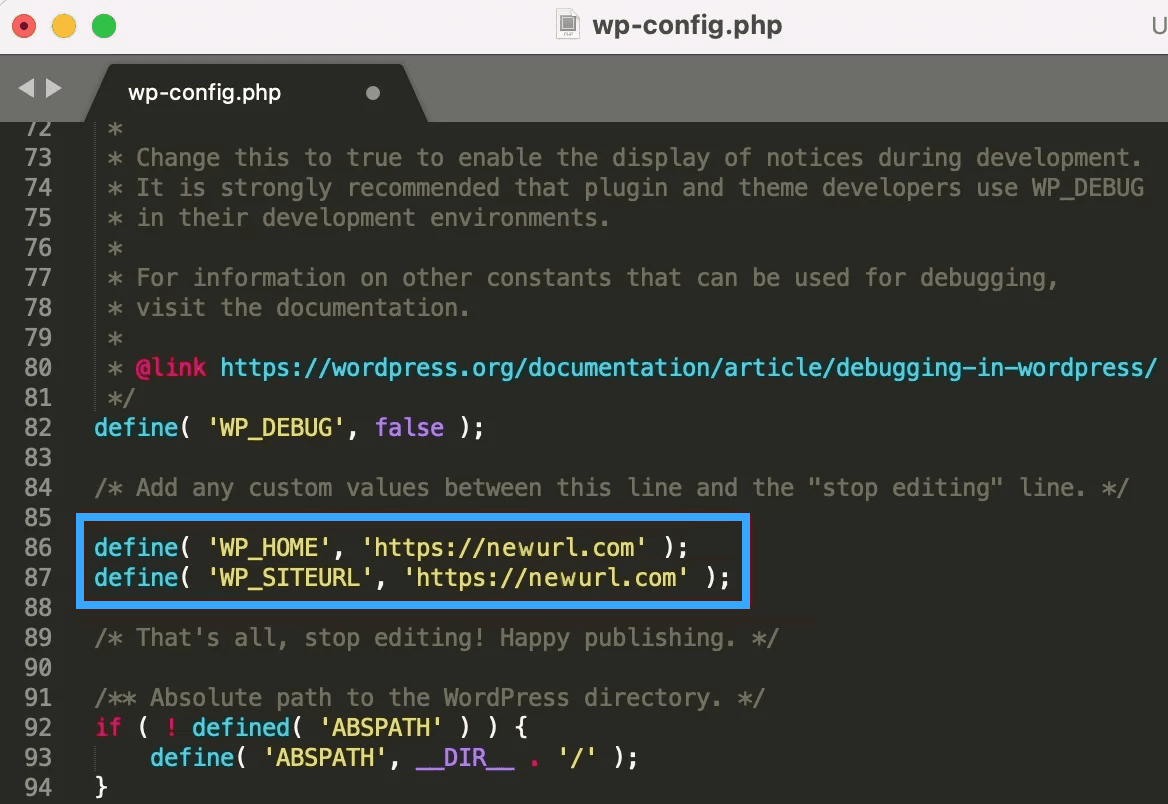Click the __DIR__ constant on line 93
This screenshot has width=1168, height=804.
pyautogui.click(x=464, y=757)
